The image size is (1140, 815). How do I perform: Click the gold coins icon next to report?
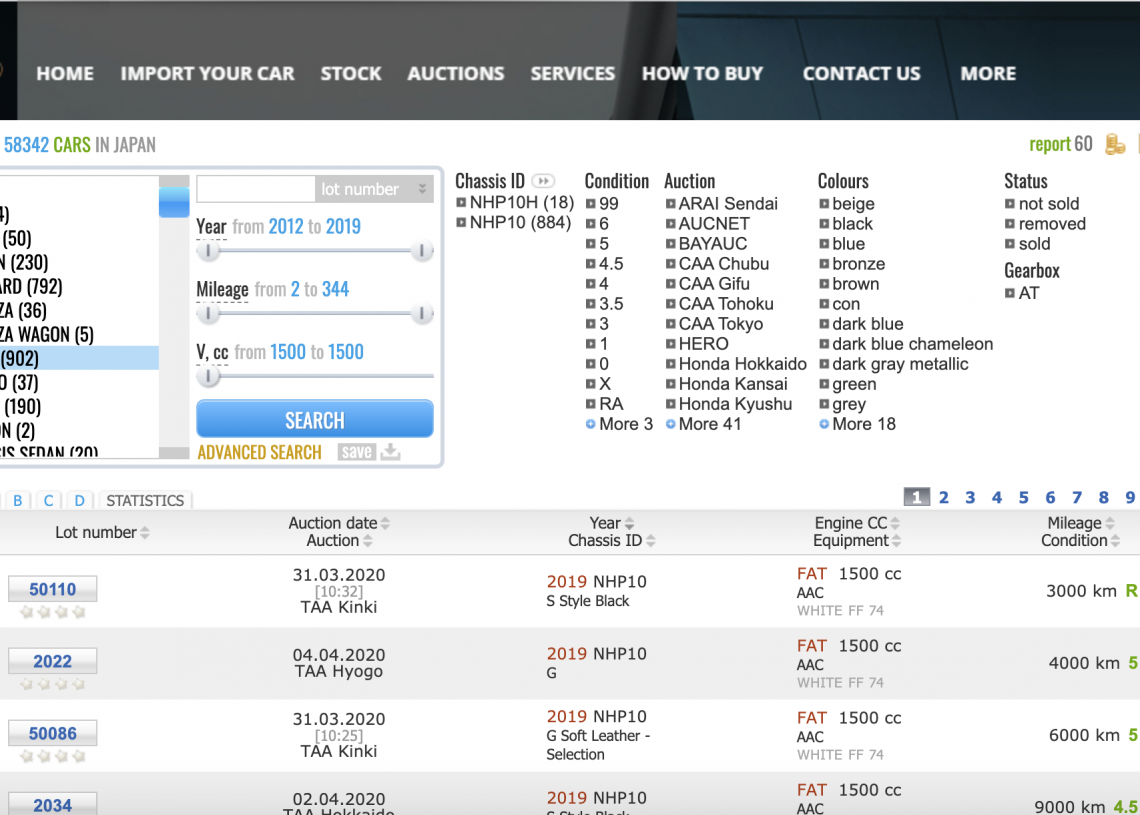1114,145
